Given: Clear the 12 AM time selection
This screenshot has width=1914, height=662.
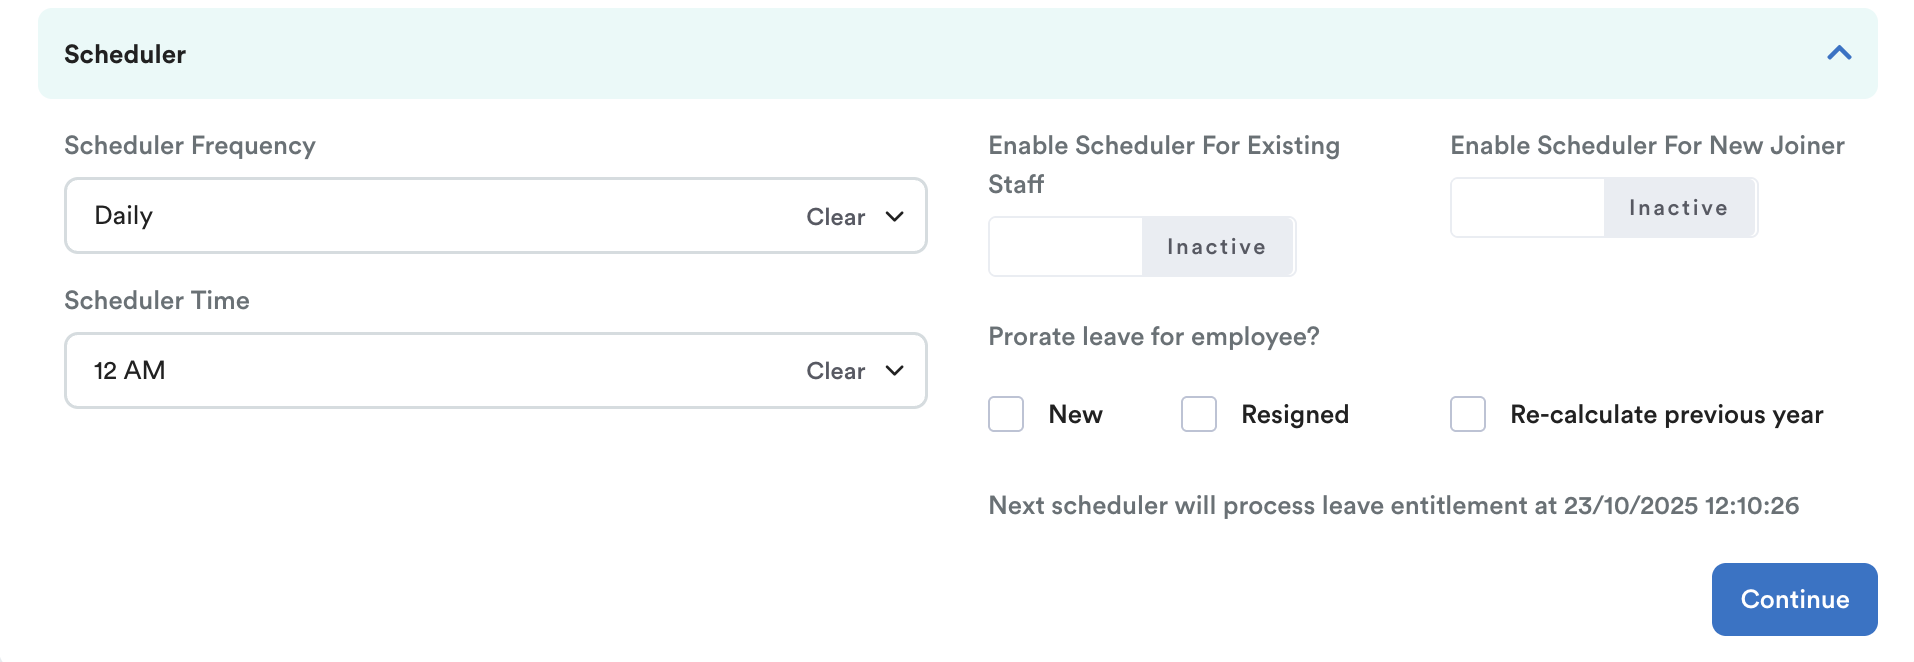Looking at the screenshot, I should coord(835,371).
